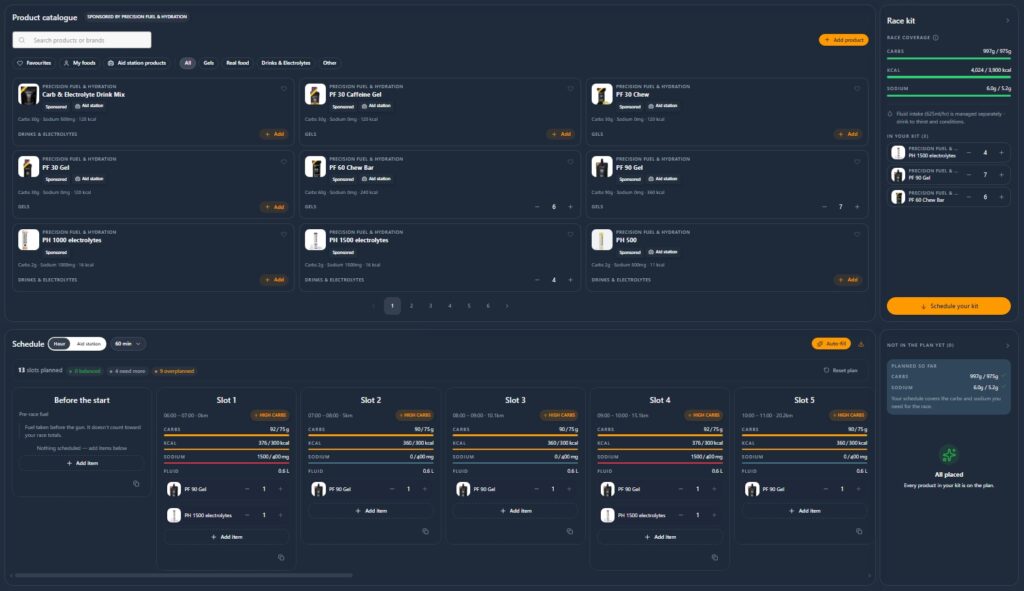Select the Drinks & Electrolytes category tab

[x=286, y=63]
